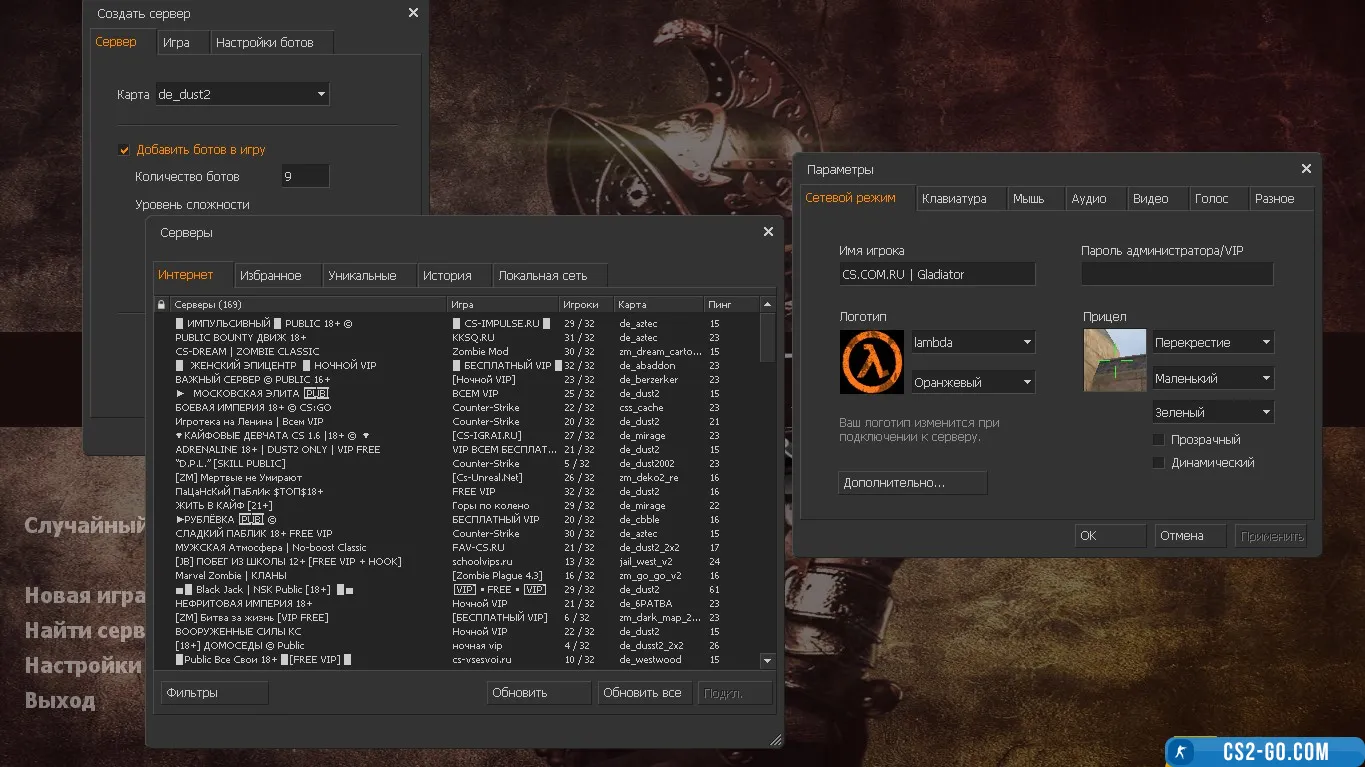The width and height of the screenshot is (1365, 767).
Task: Click the crosshair preview thumbnail
Action: point(1114,360)
